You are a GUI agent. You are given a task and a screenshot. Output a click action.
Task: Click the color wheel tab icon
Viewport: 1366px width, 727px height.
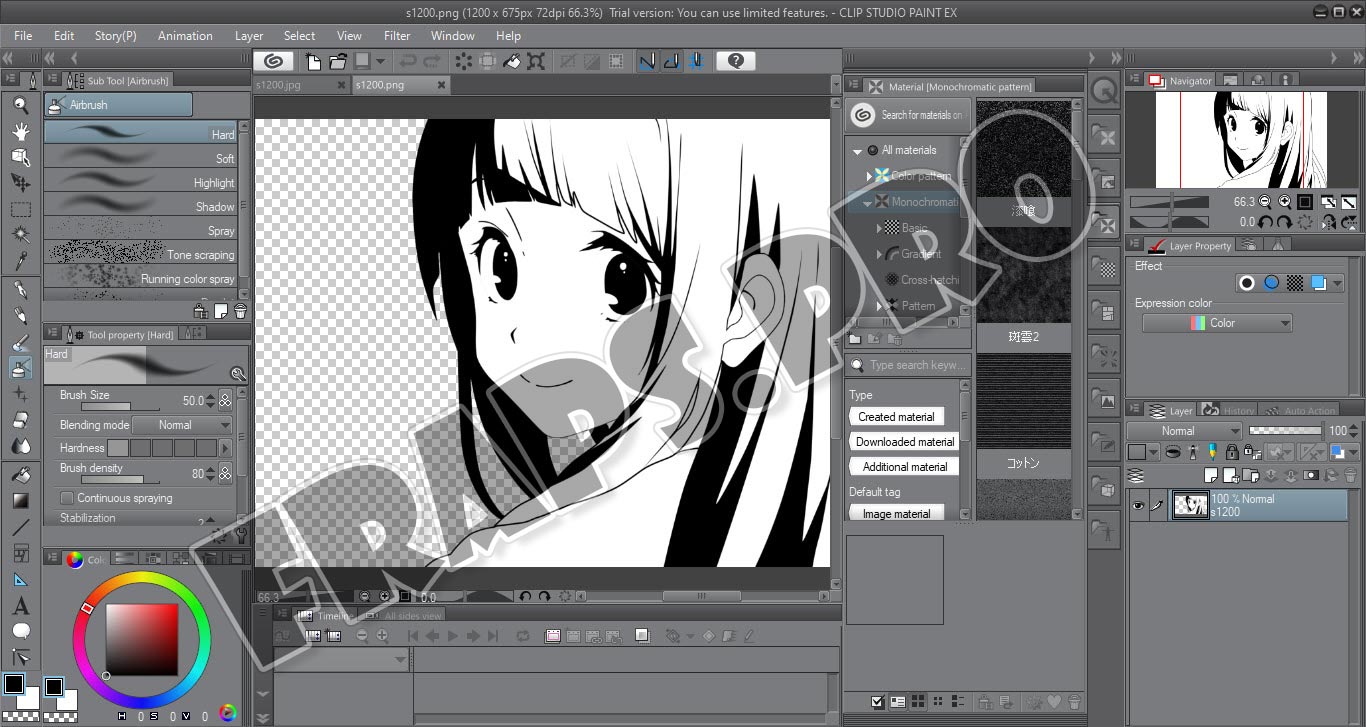coord(74,560)
